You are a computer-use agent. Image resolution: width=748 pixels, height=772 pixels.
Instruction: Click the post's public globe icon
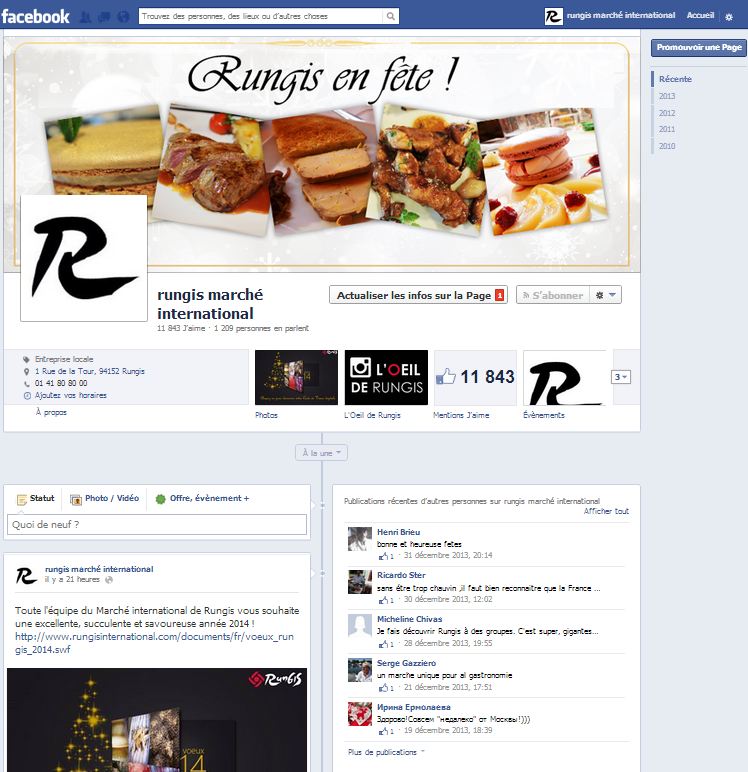(109, 580)
